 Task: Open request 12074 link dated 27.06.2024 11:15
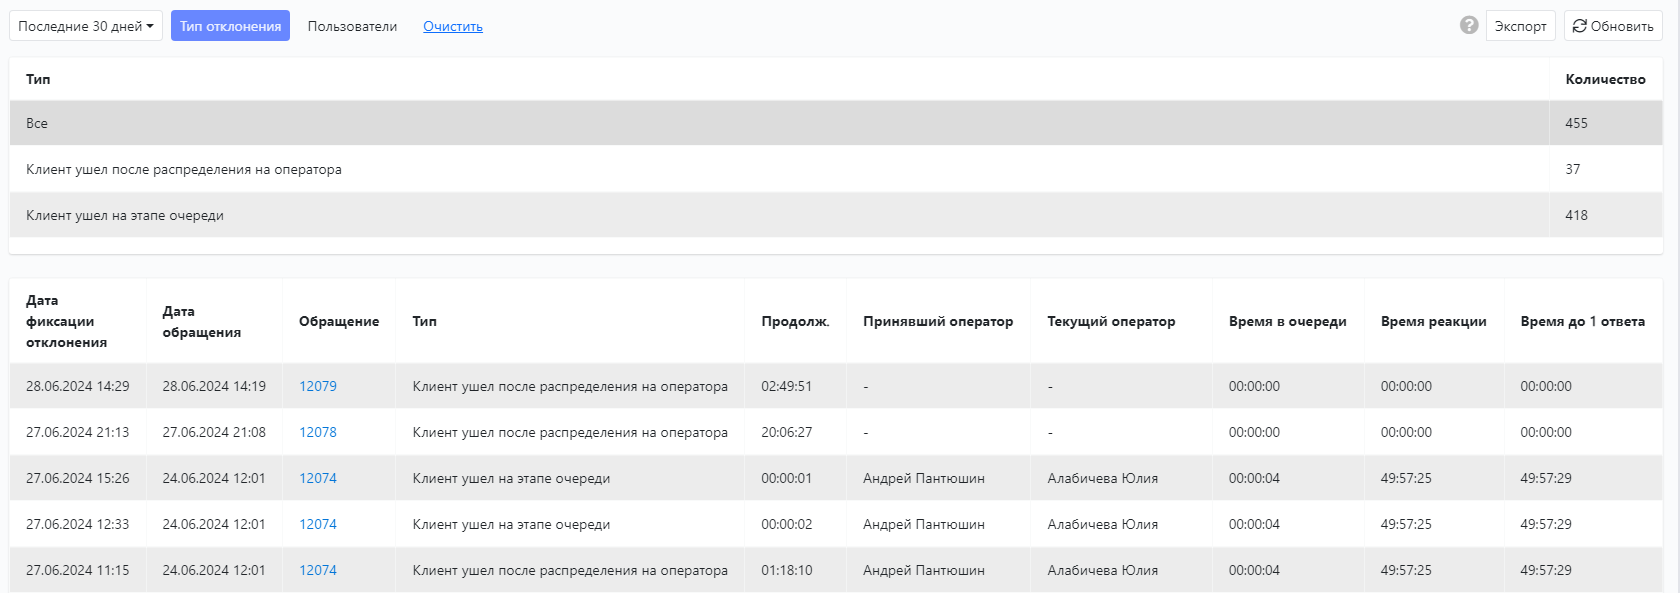point(318,570)
